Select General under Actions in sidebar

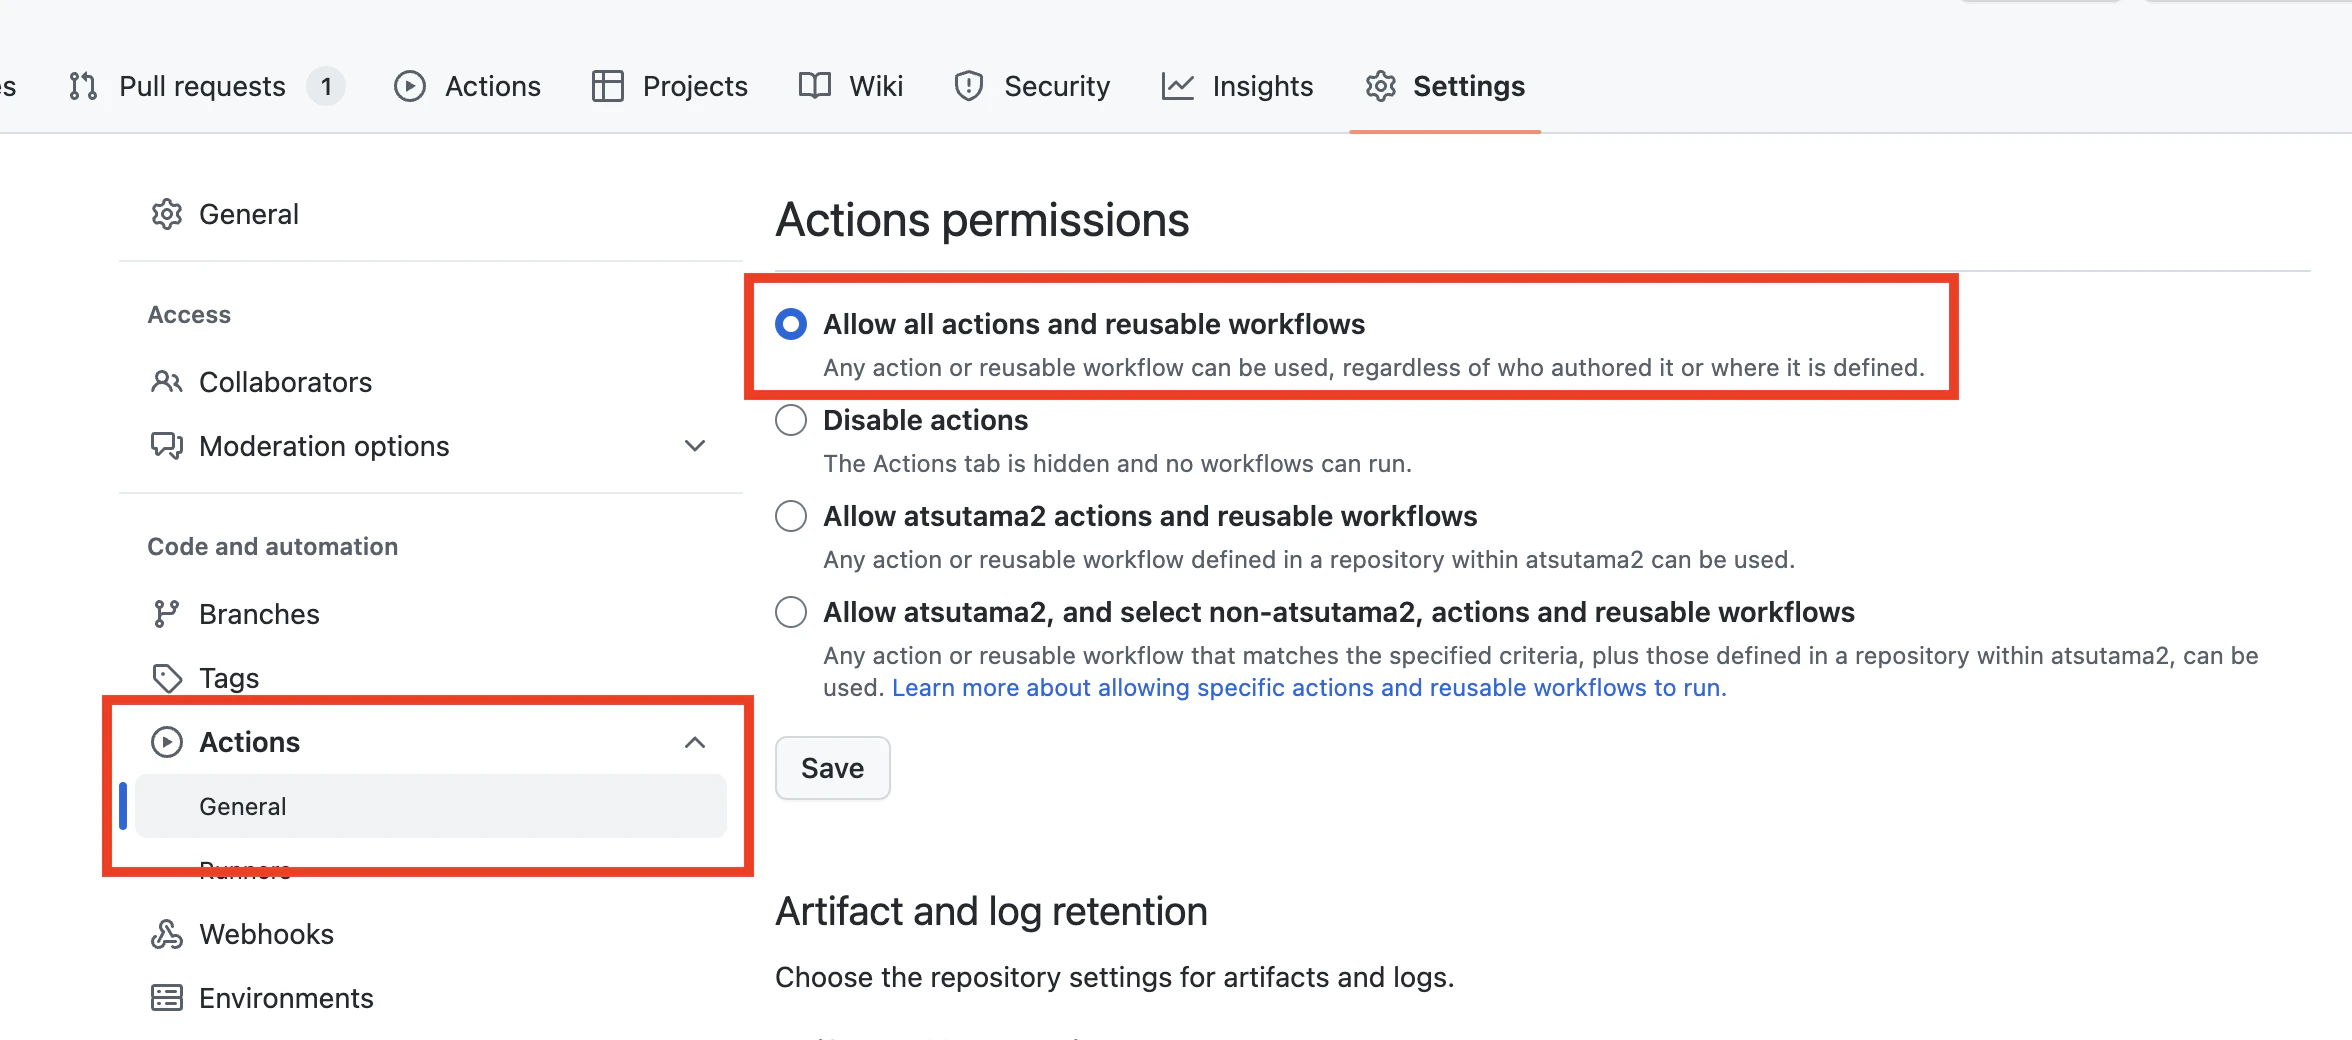tap(430, 806)
